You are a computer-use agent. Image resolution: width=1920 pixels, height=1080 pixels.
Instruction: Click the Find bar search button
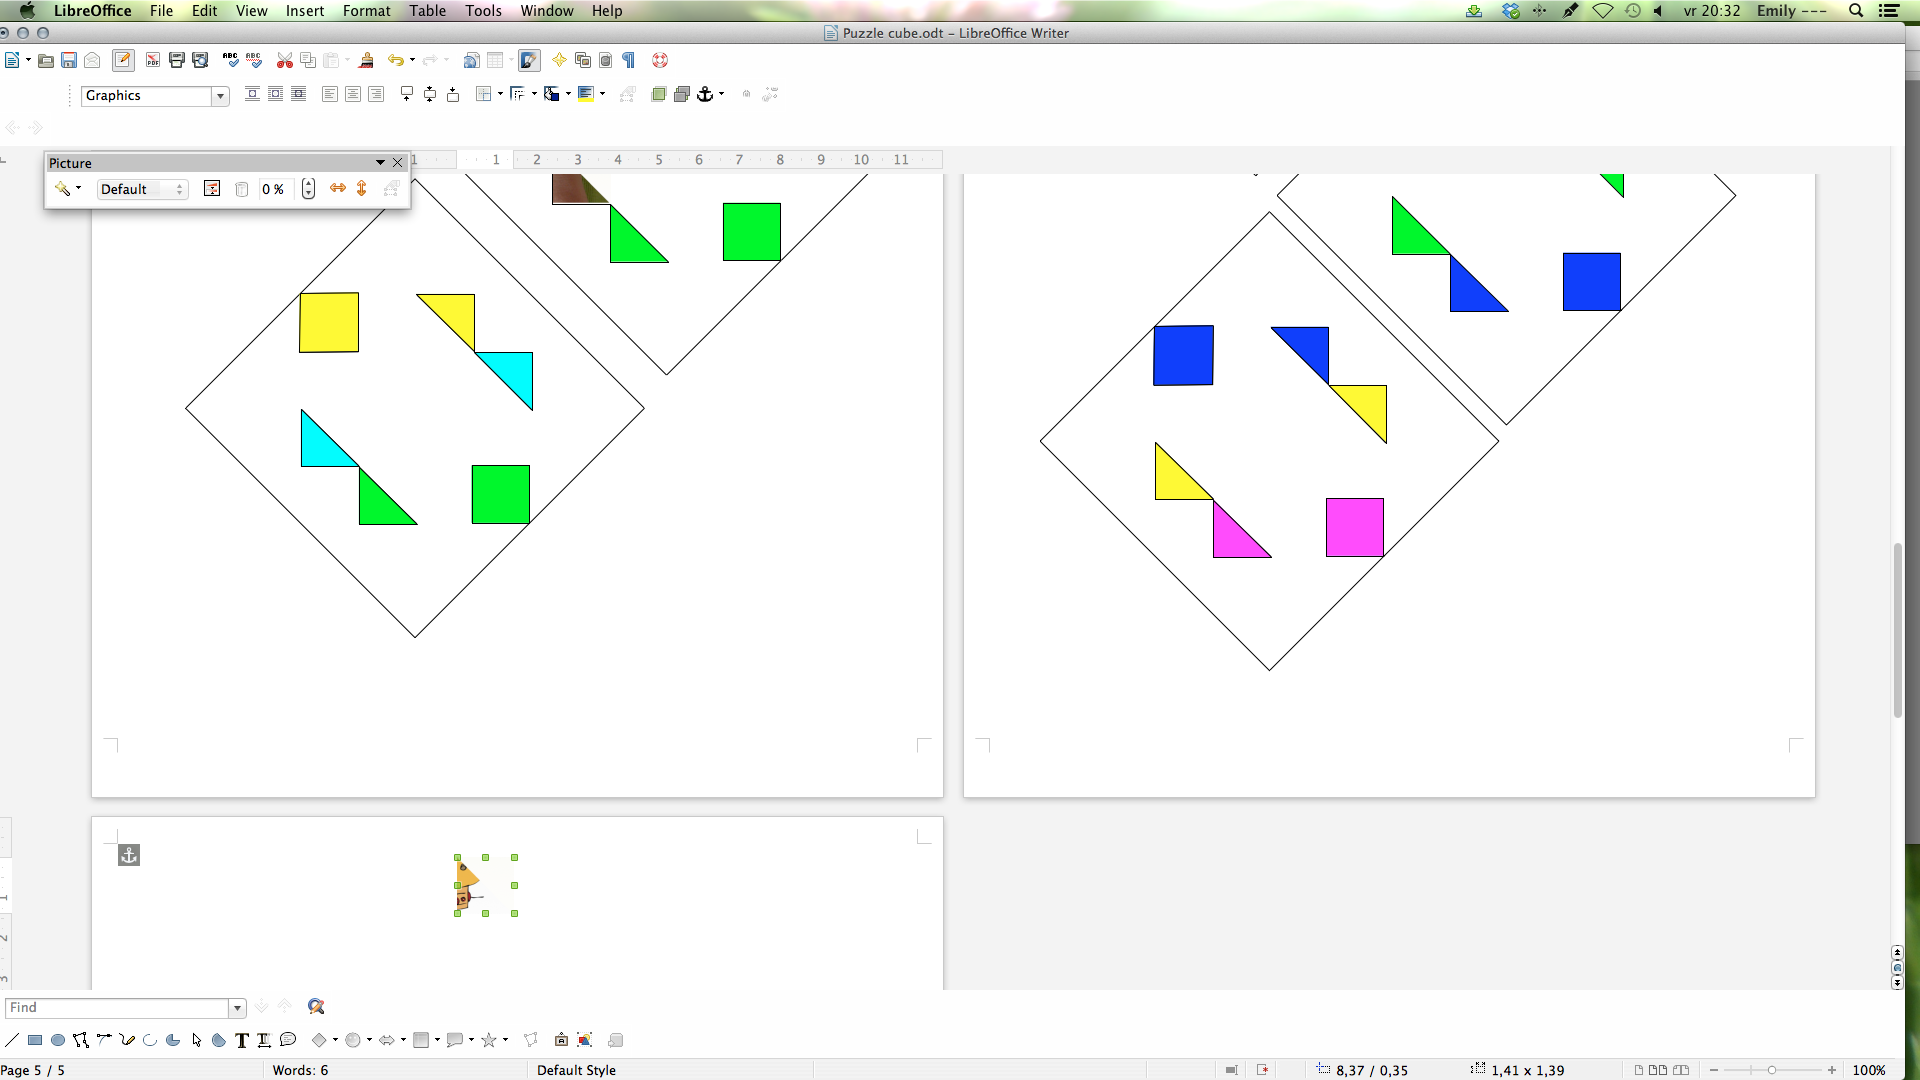point(315,1007)
